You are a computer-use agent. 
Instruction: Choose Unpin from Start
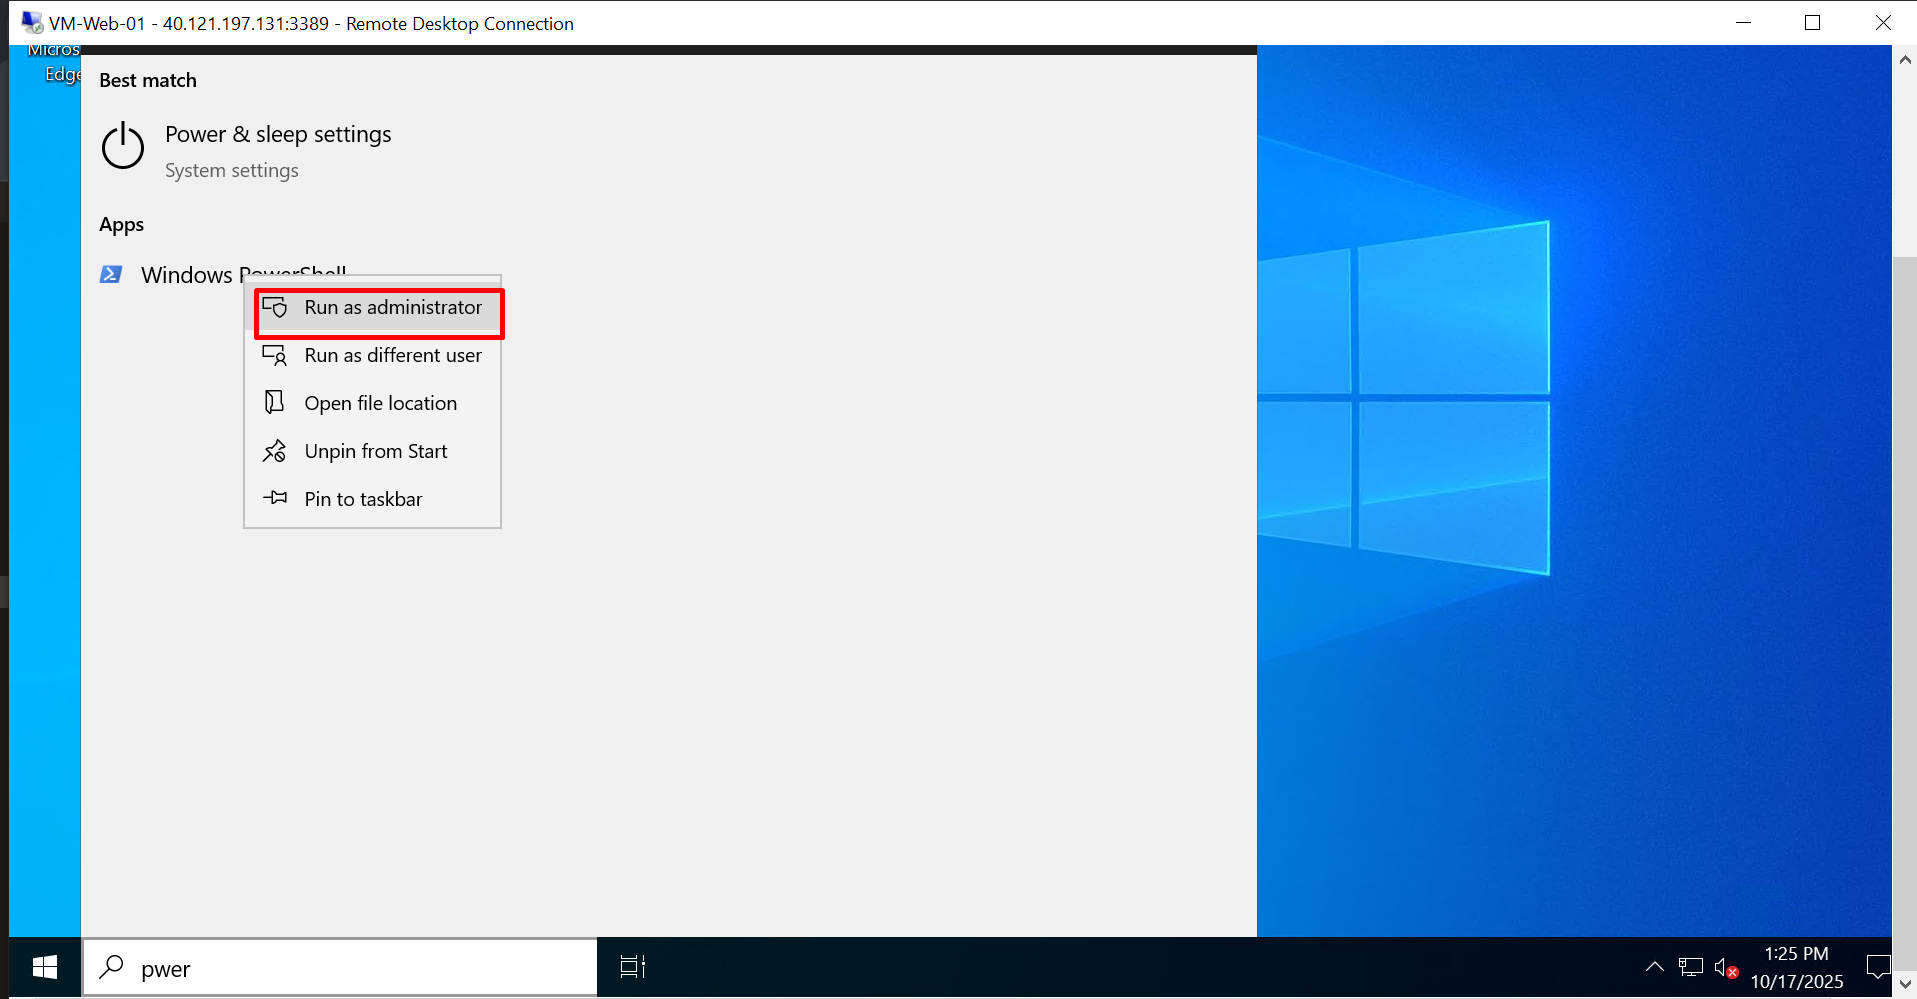coord(375,452)
